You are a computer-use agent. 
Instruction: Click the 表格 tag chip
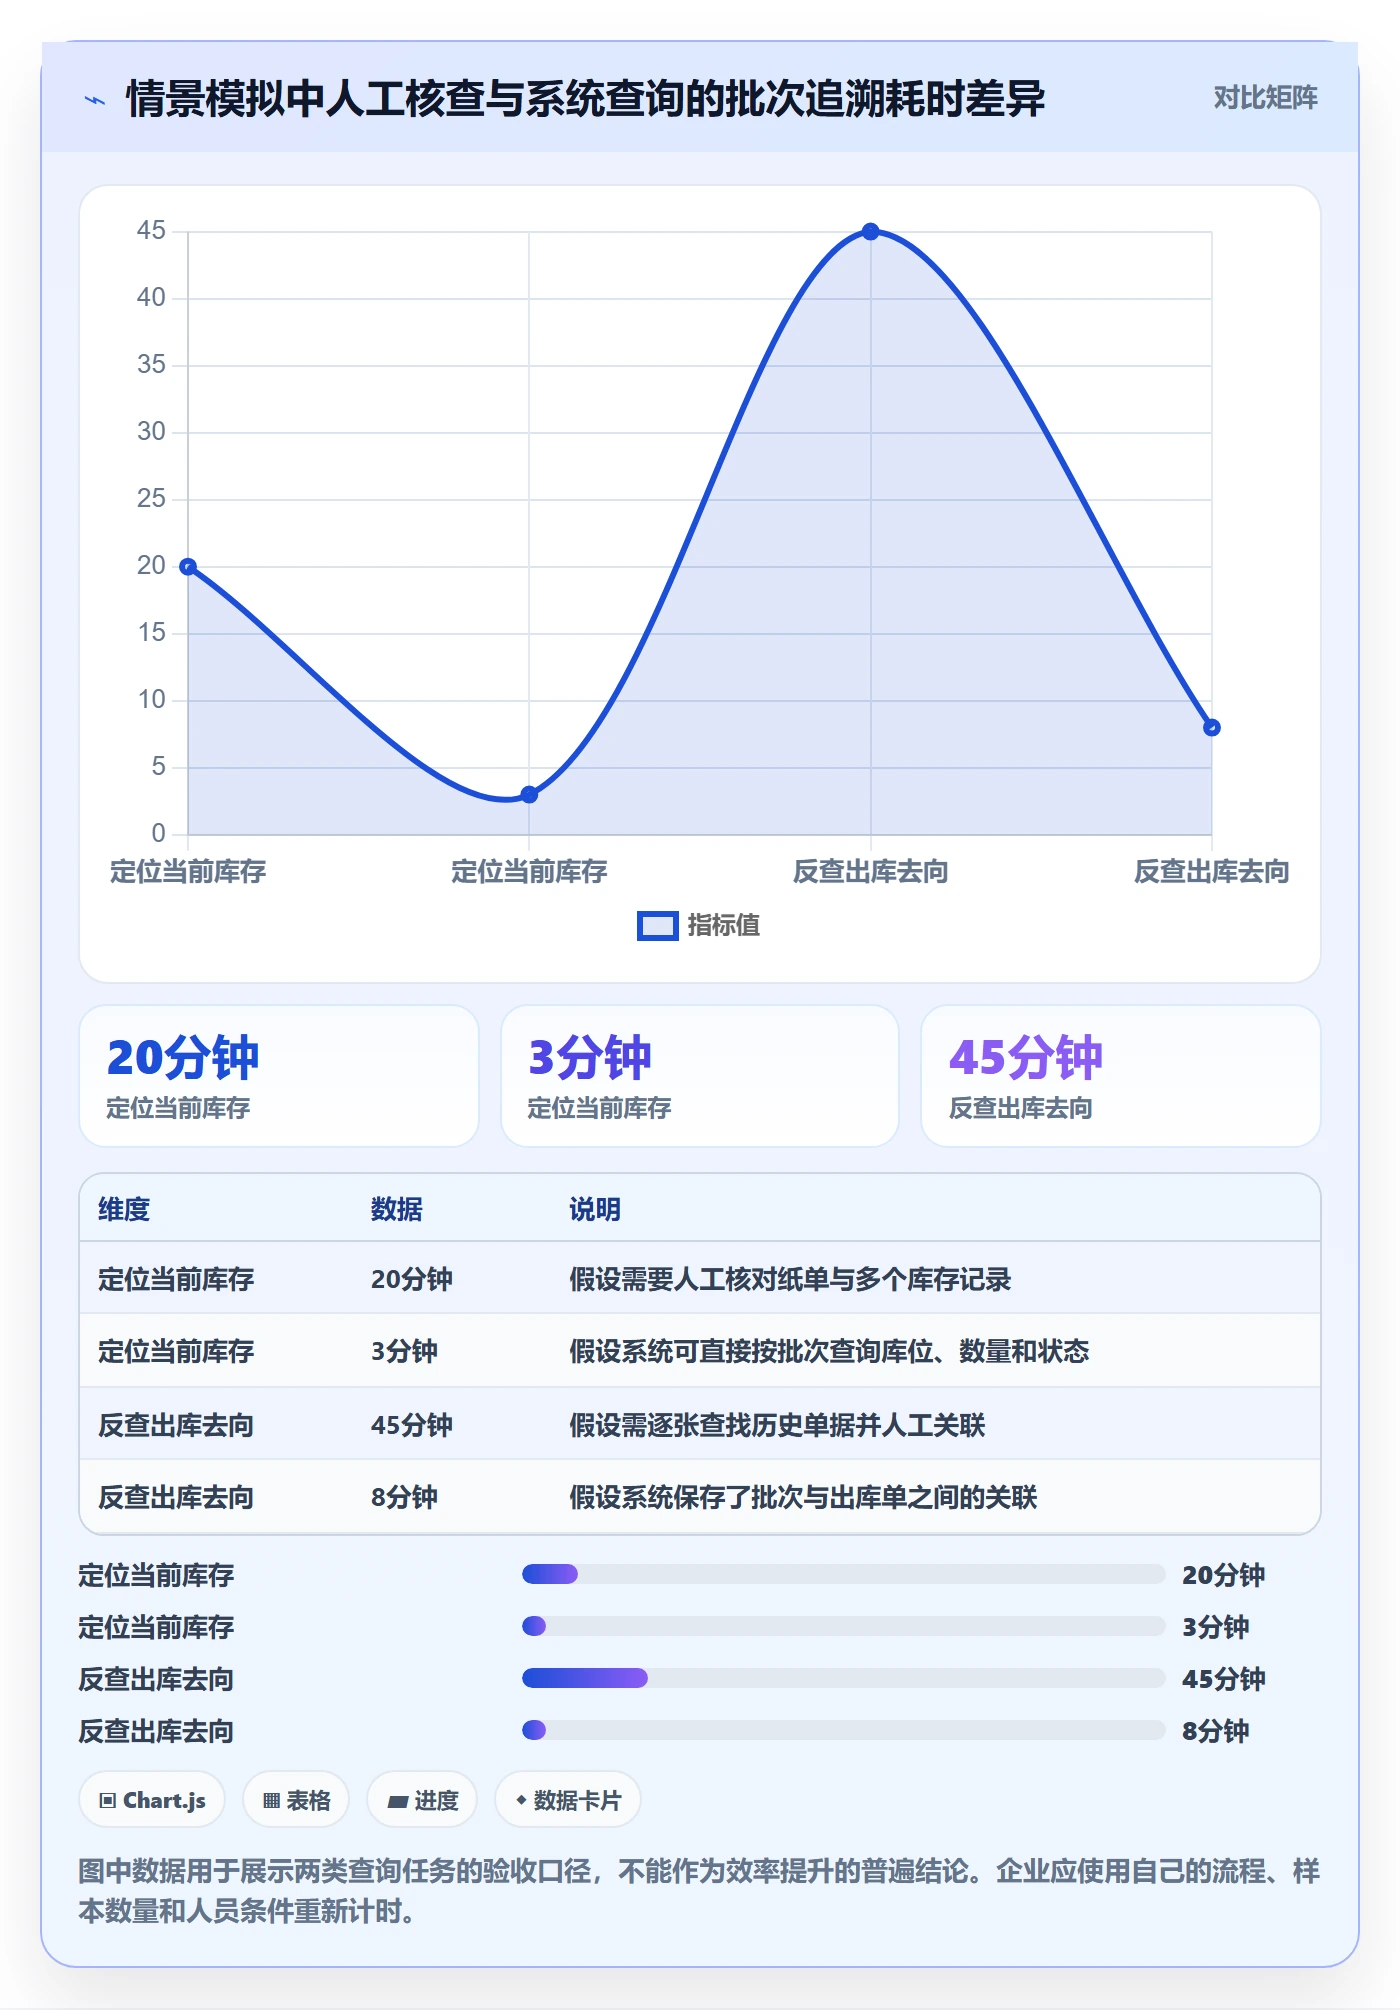pos(296,1800)
